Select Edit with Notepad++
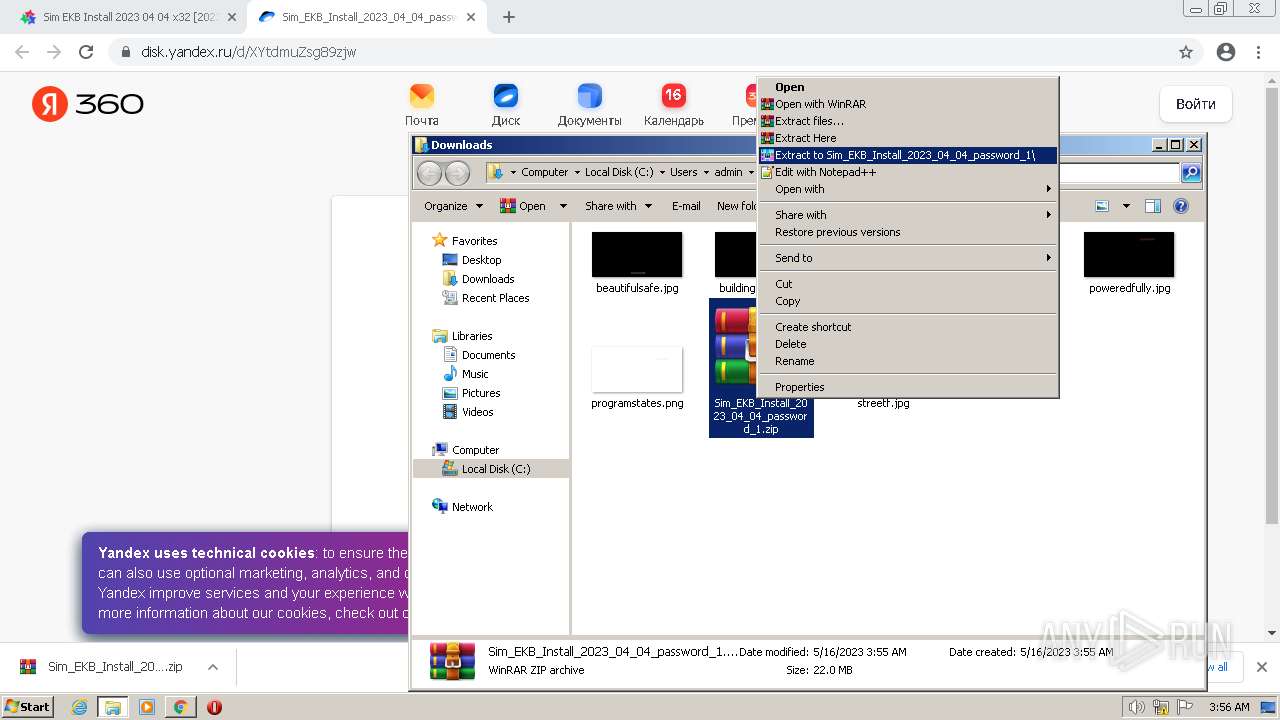Image resolution: width=1280 pixels, height=720 pixels. [908, 172]
